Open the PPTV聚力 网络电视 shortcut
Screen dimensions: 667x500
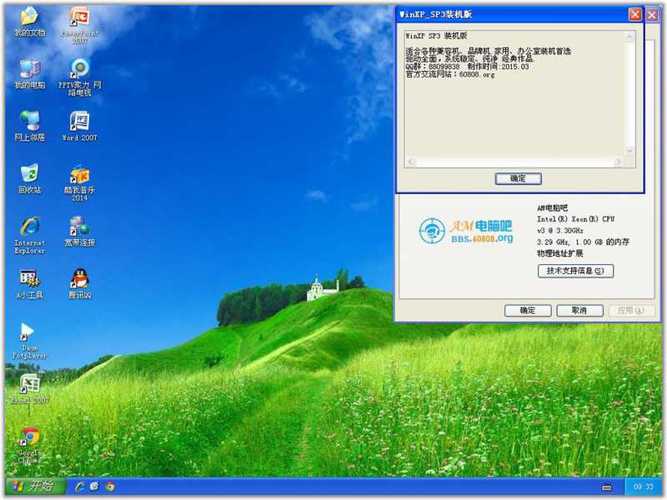click(80, 77)
